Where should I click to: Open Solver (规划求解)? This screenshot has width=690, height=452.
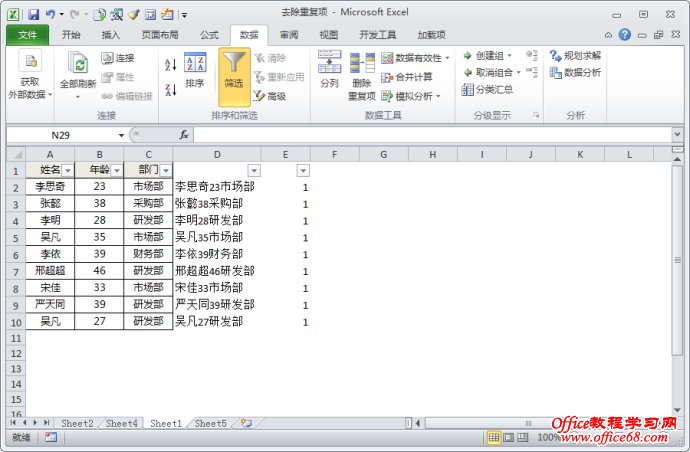click(575, 55)
